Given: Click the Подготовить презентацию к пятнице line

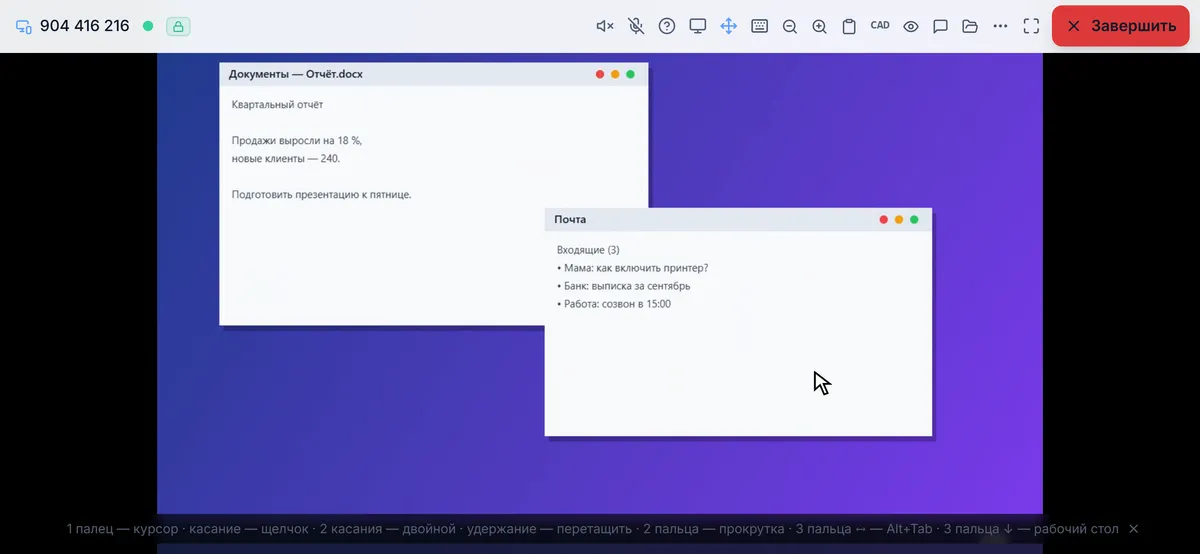Looking at the screenshot, I should 322,195.
